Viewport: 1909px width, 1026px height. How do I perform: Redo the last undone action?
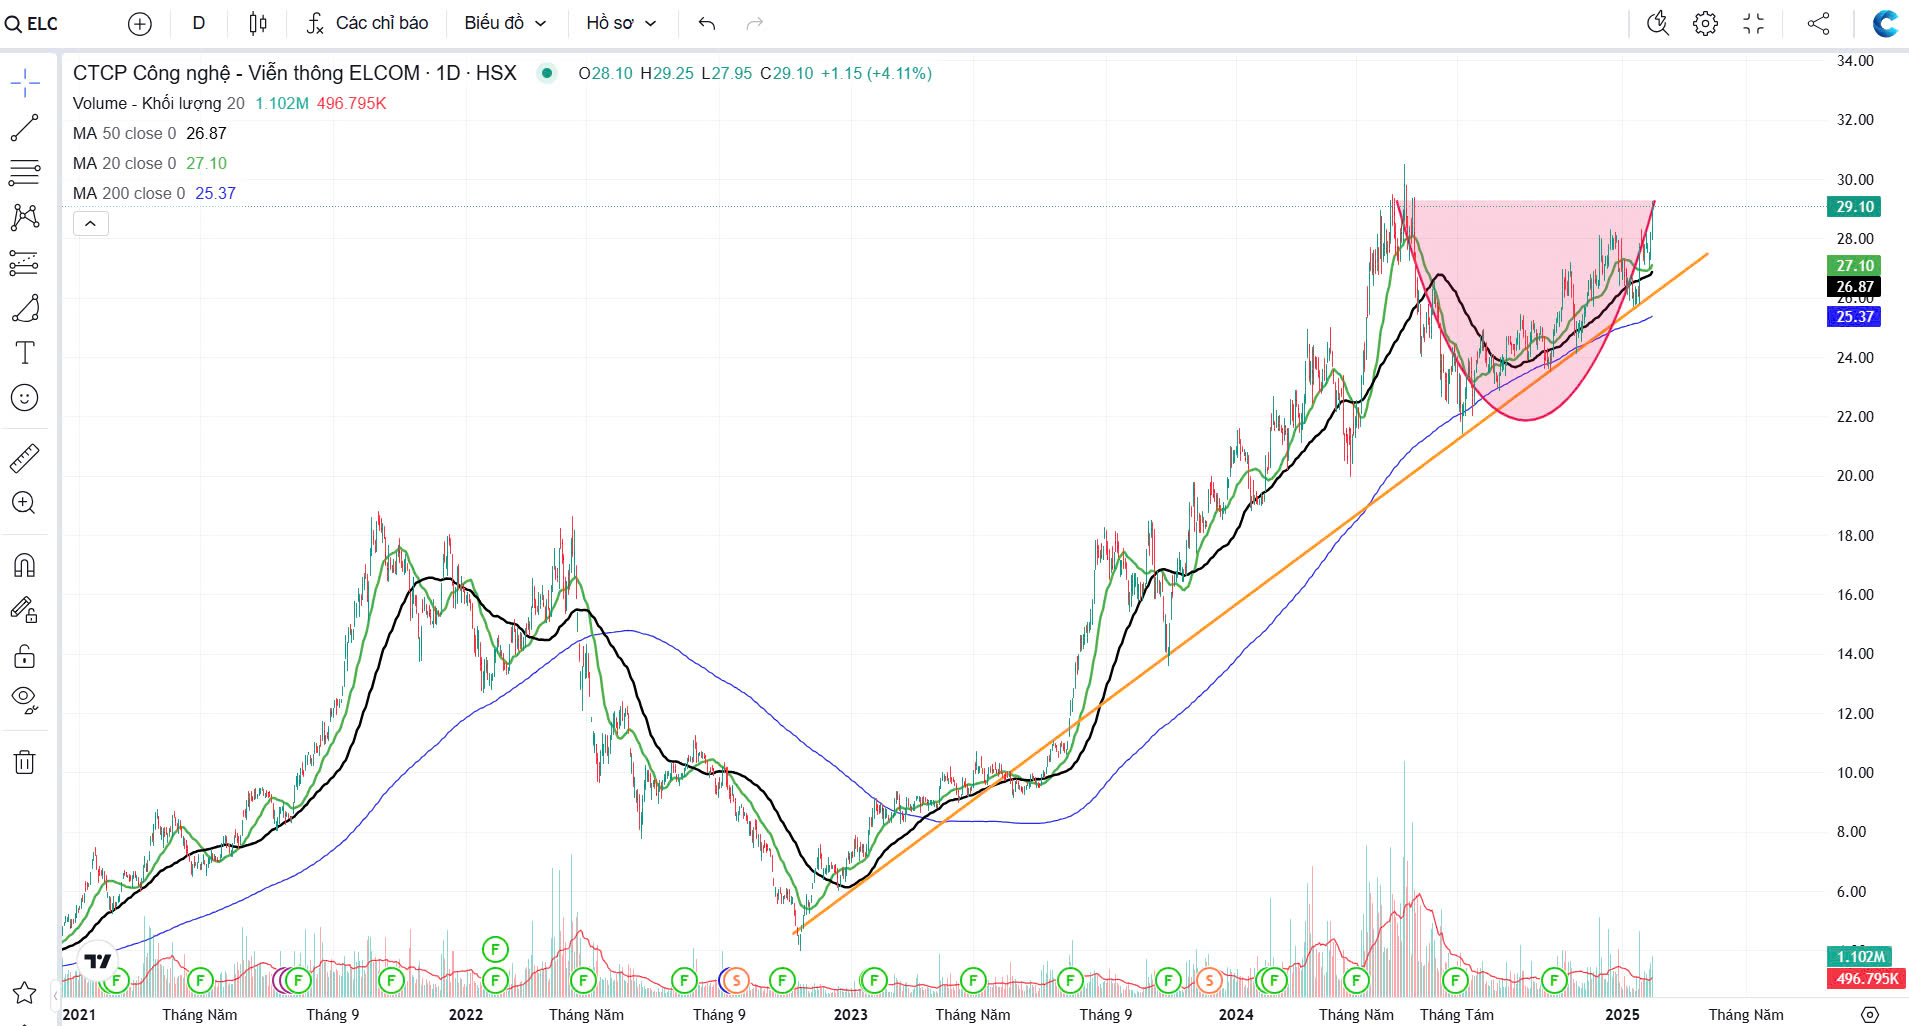(x=755, y=23)
